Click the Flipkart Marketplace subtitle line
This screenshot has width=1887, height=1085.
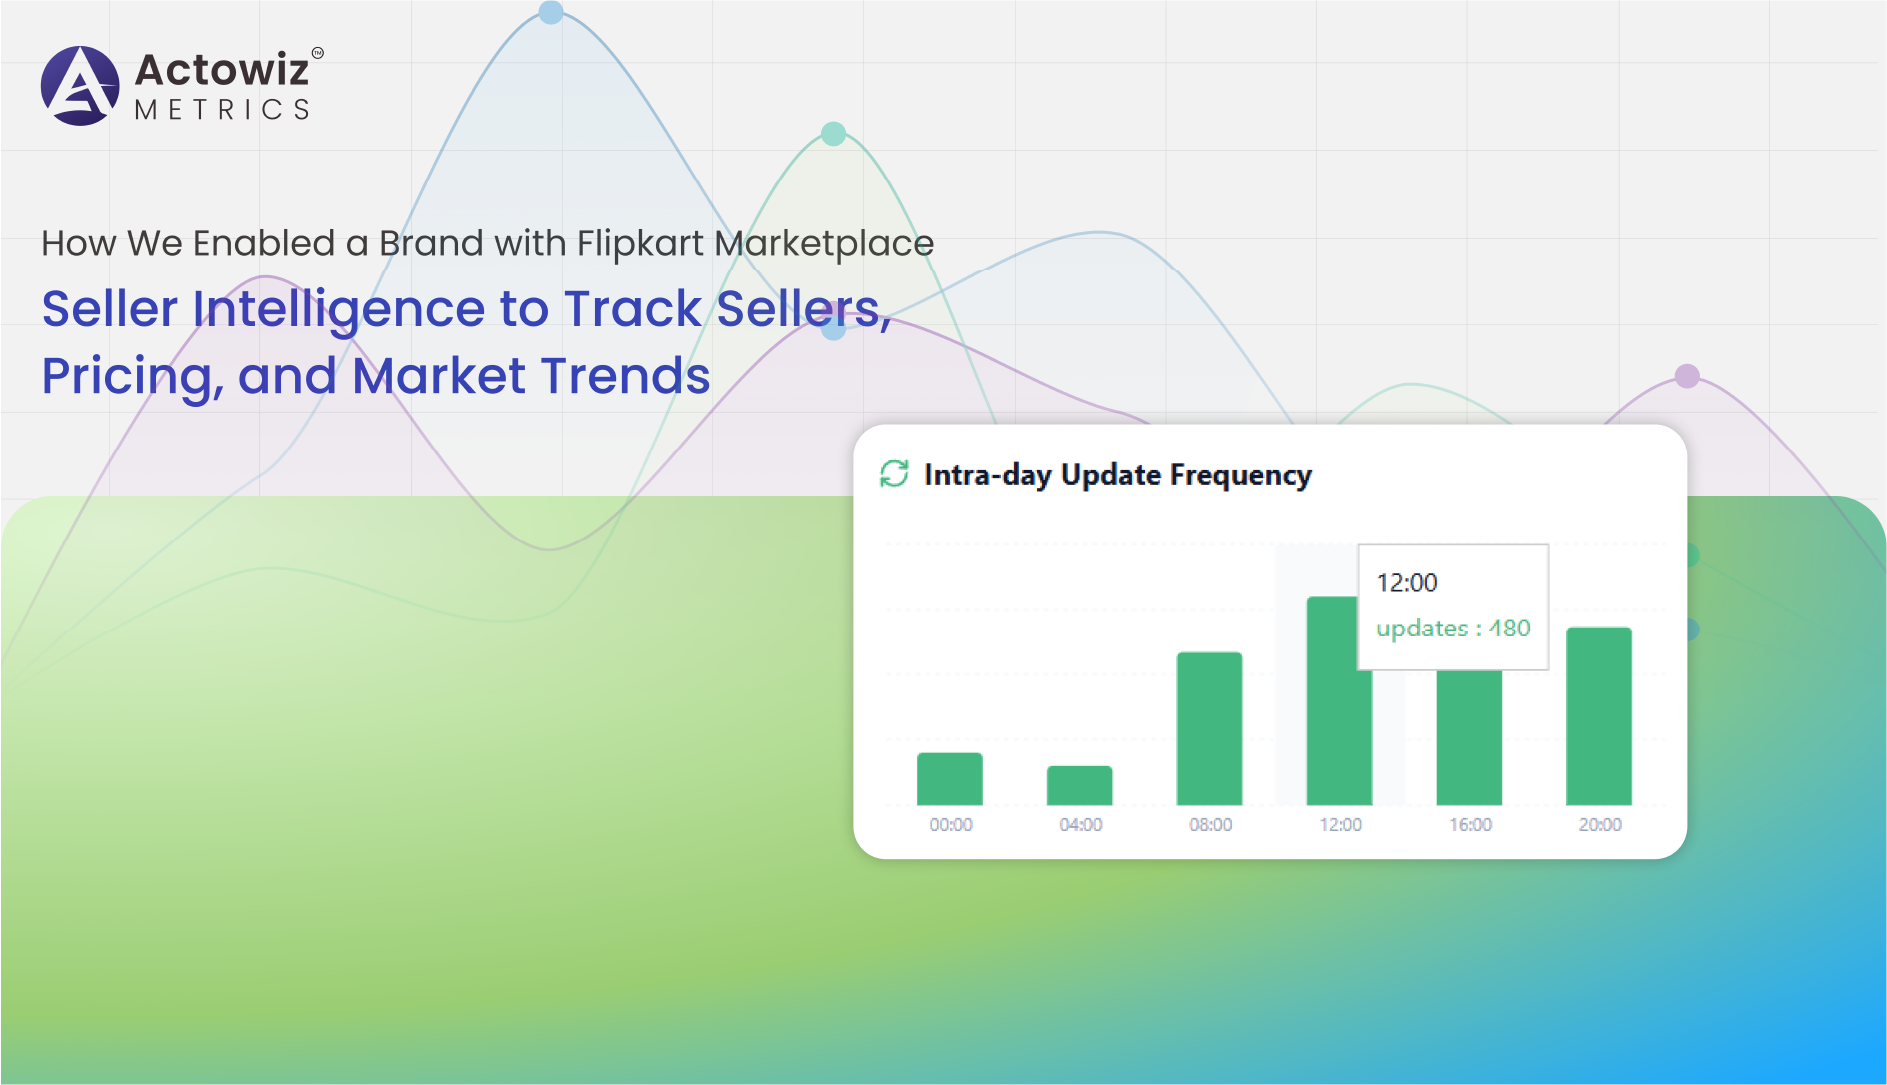(x=487, y=243)
